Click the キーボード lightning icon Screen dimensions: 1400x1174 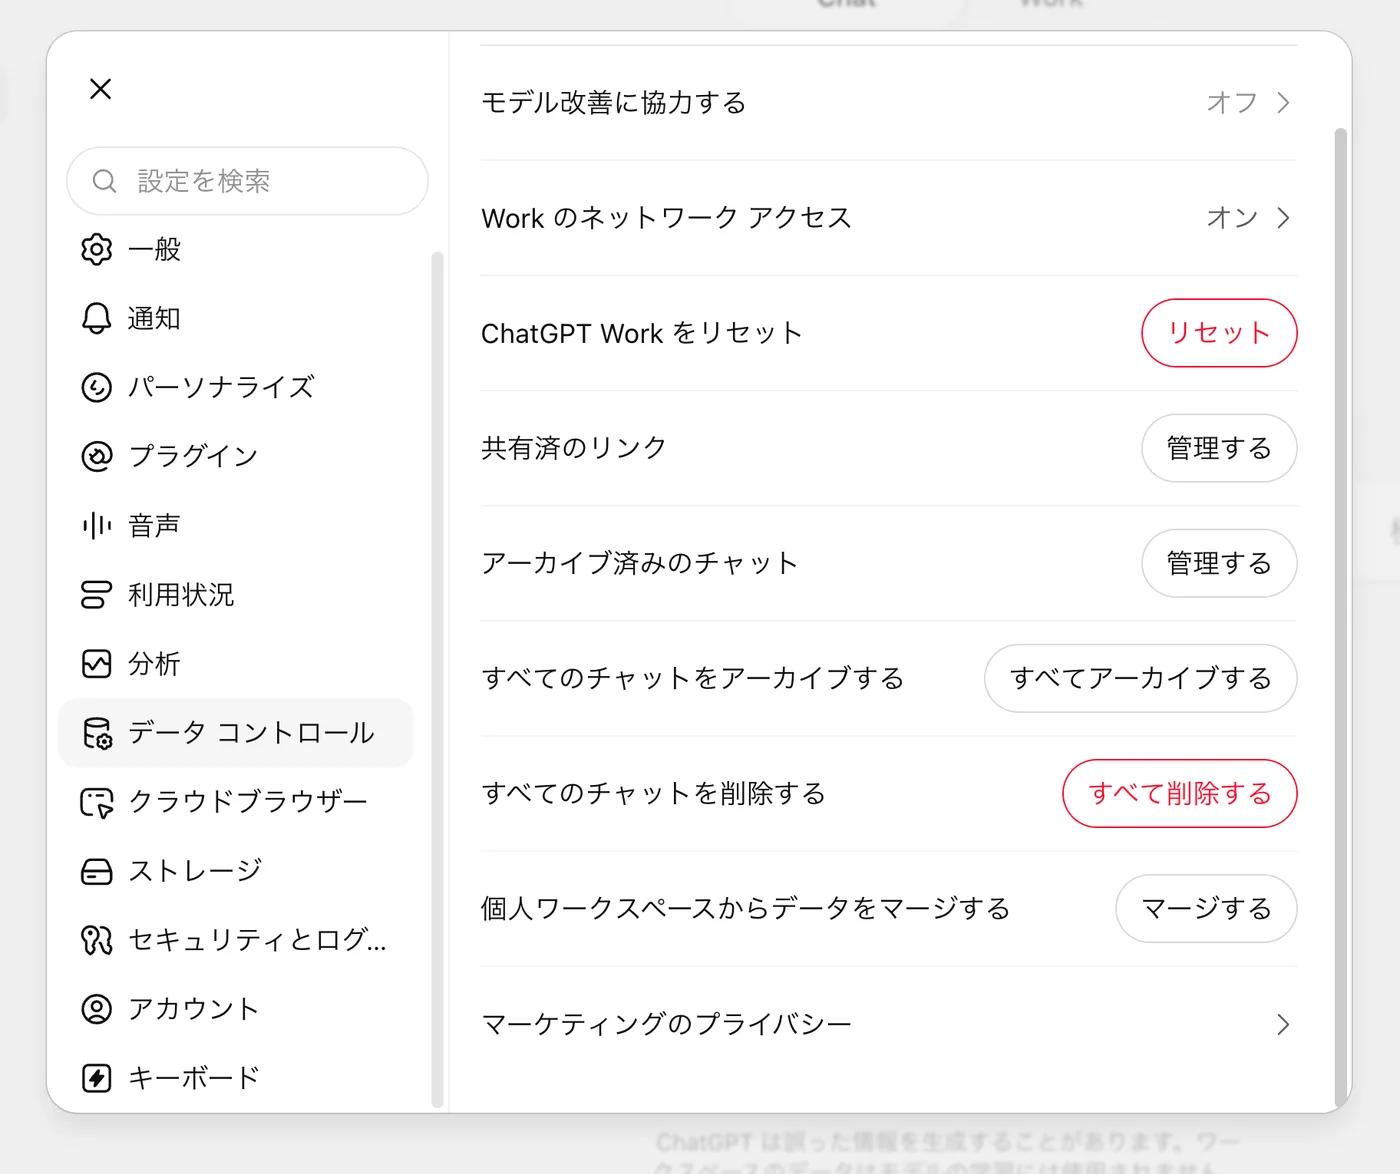(x=96, y=1078)
